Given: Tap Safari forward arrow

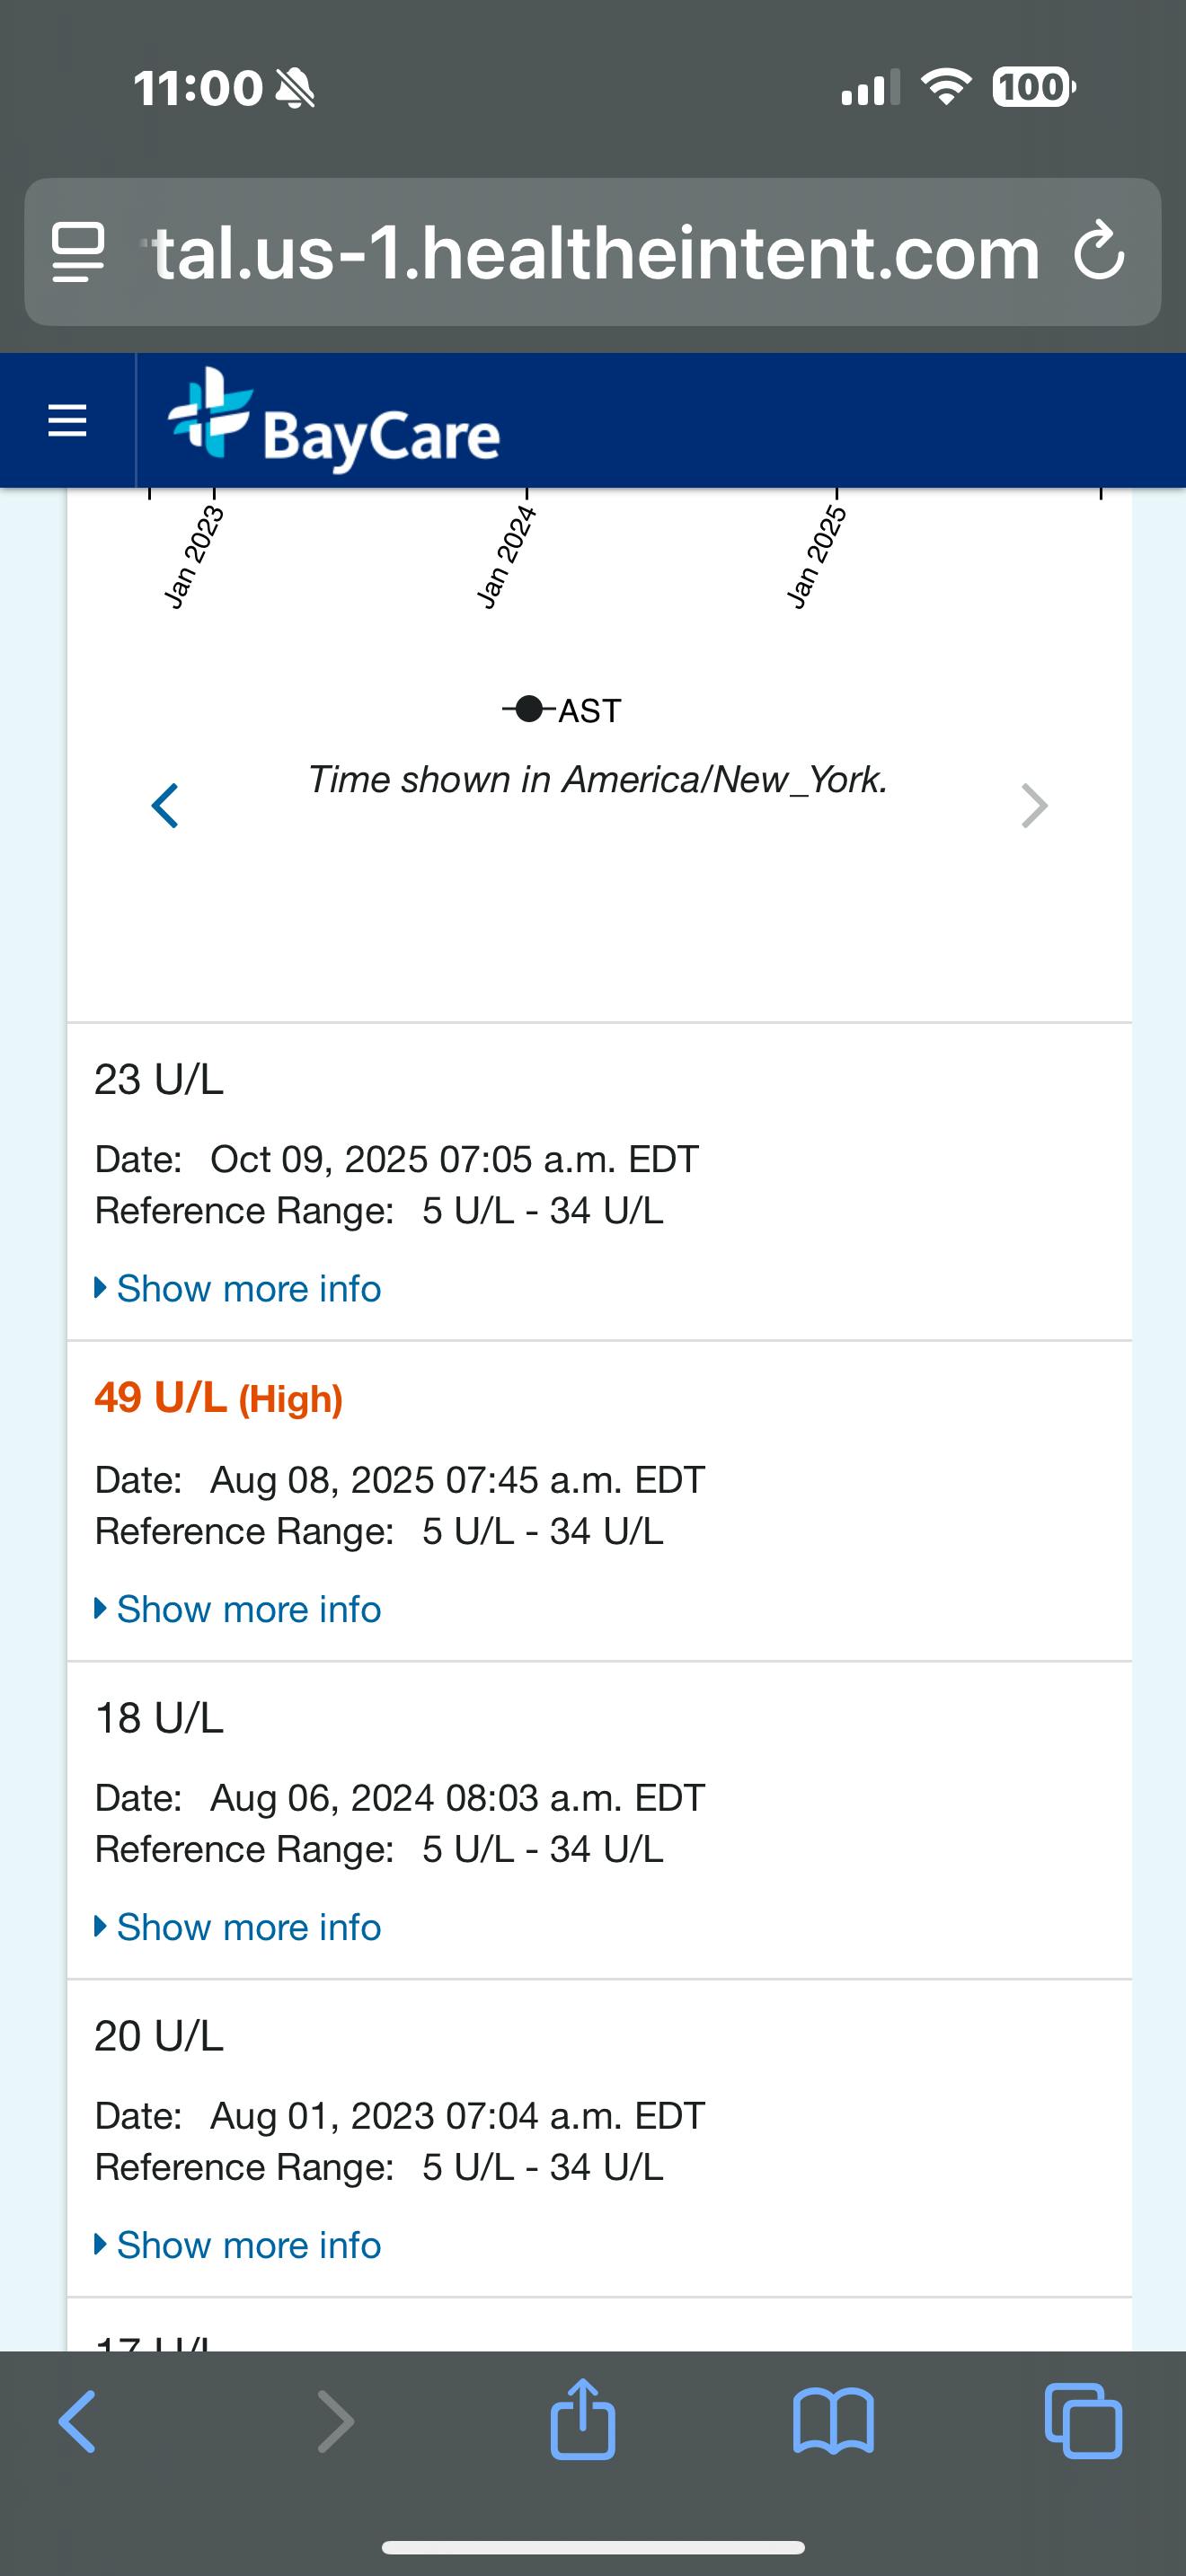Looking at the screenshot, I should click(x=334, y=2421).
